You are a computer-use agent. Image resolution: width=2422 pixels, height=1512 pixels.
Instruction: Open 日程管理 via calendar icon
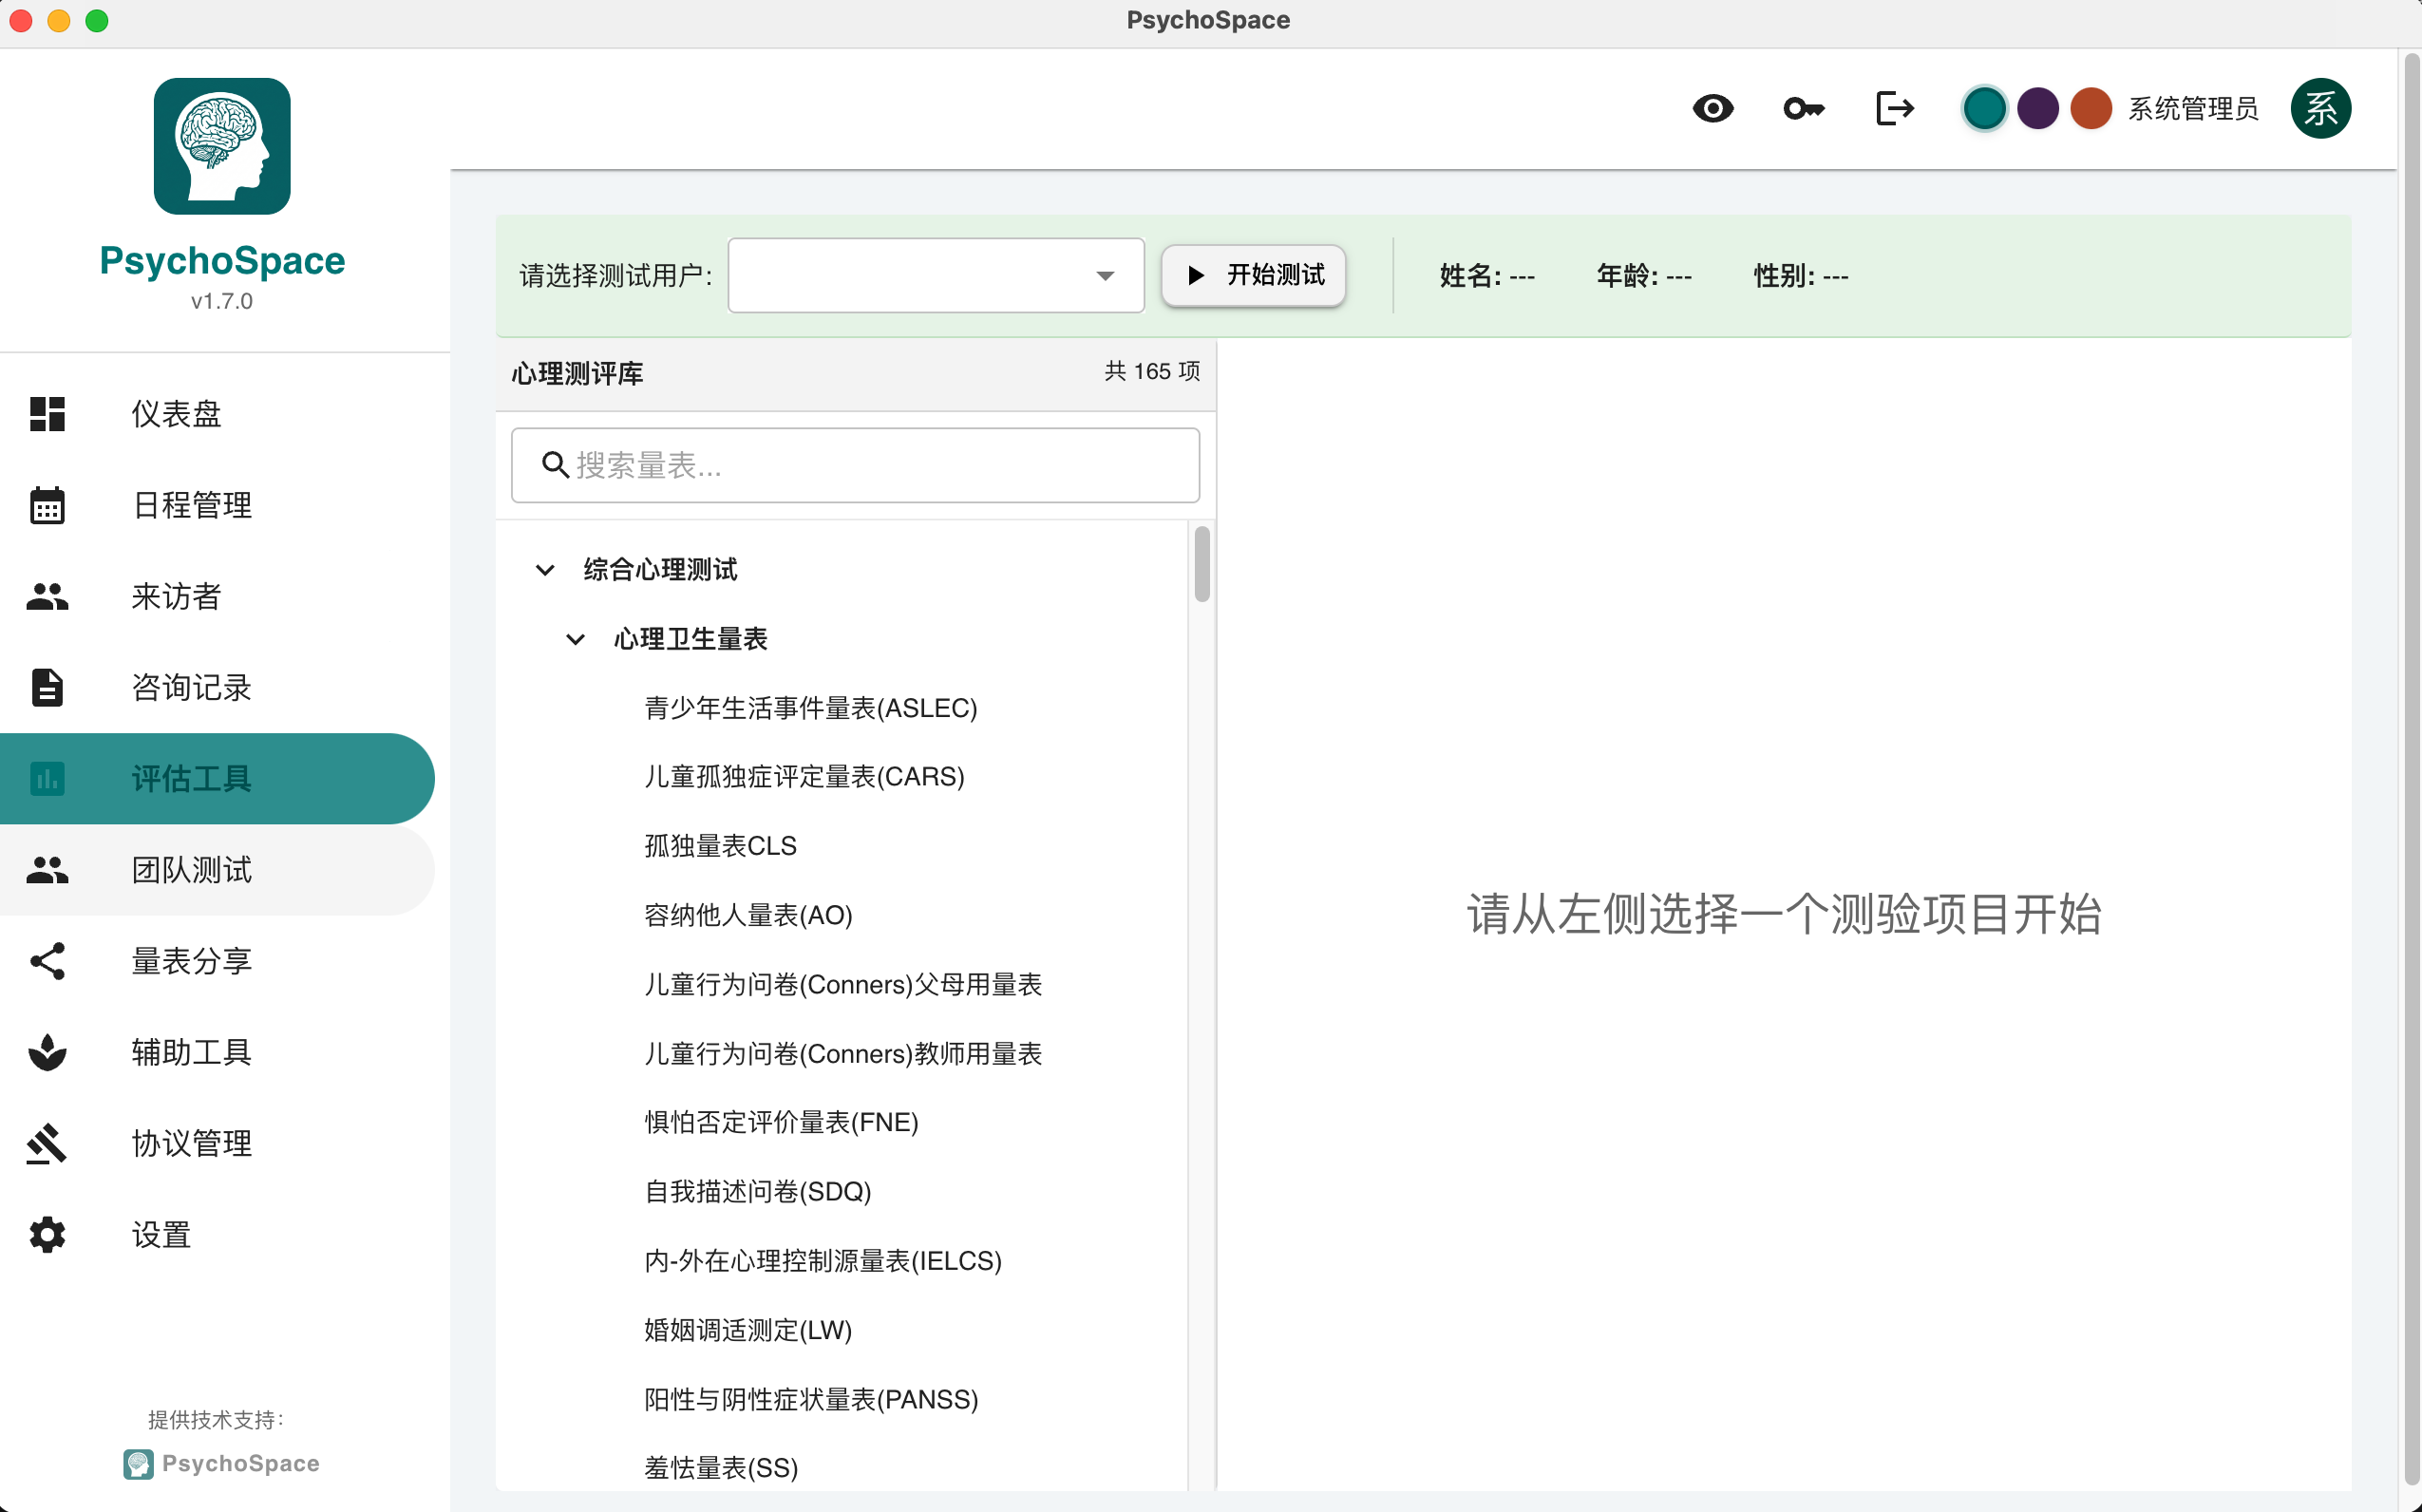pos(47,505)
